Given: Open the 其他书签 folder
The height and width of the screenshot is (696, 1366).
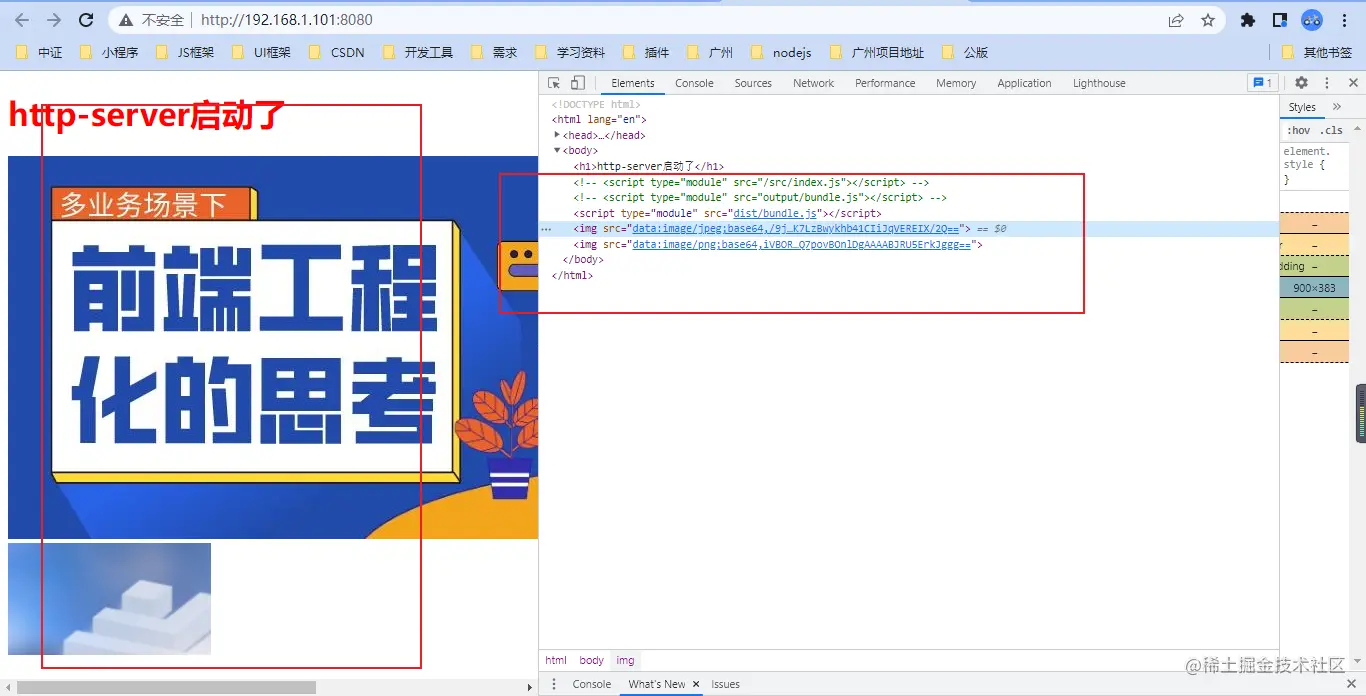Looking at the screenshot, I should point(1318,52).
